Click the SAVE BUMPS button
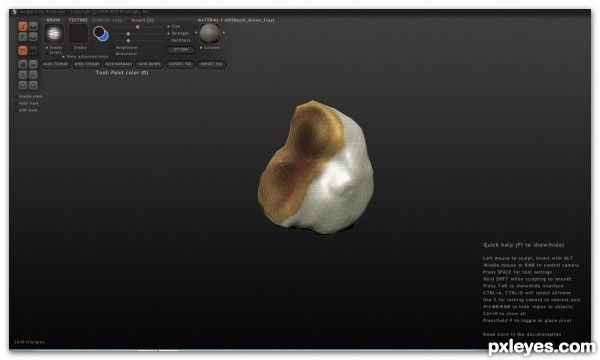 149,64
